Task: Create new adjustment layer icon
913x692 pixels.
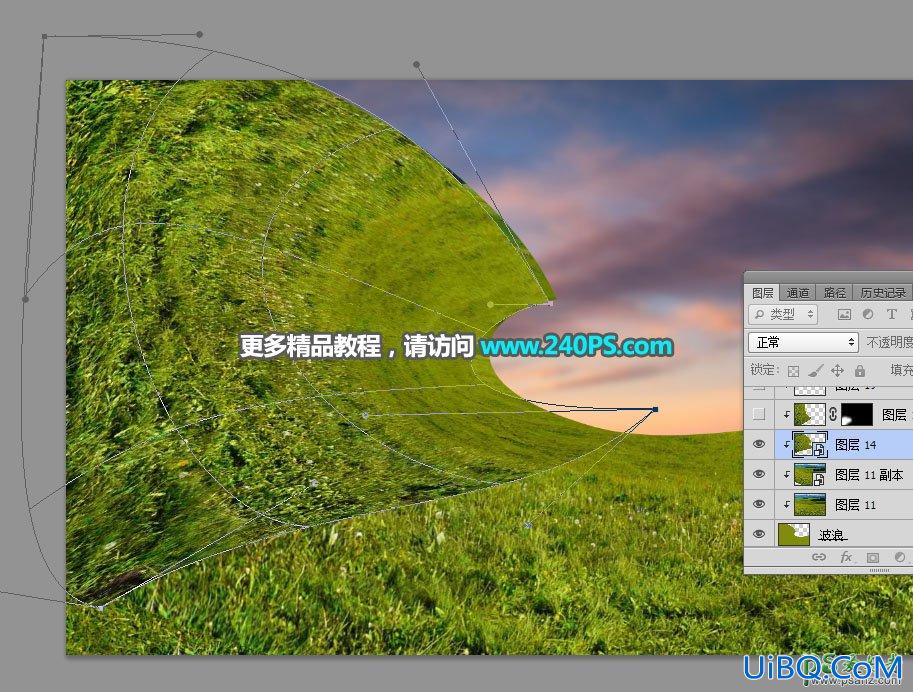Action: click(900, 557)
